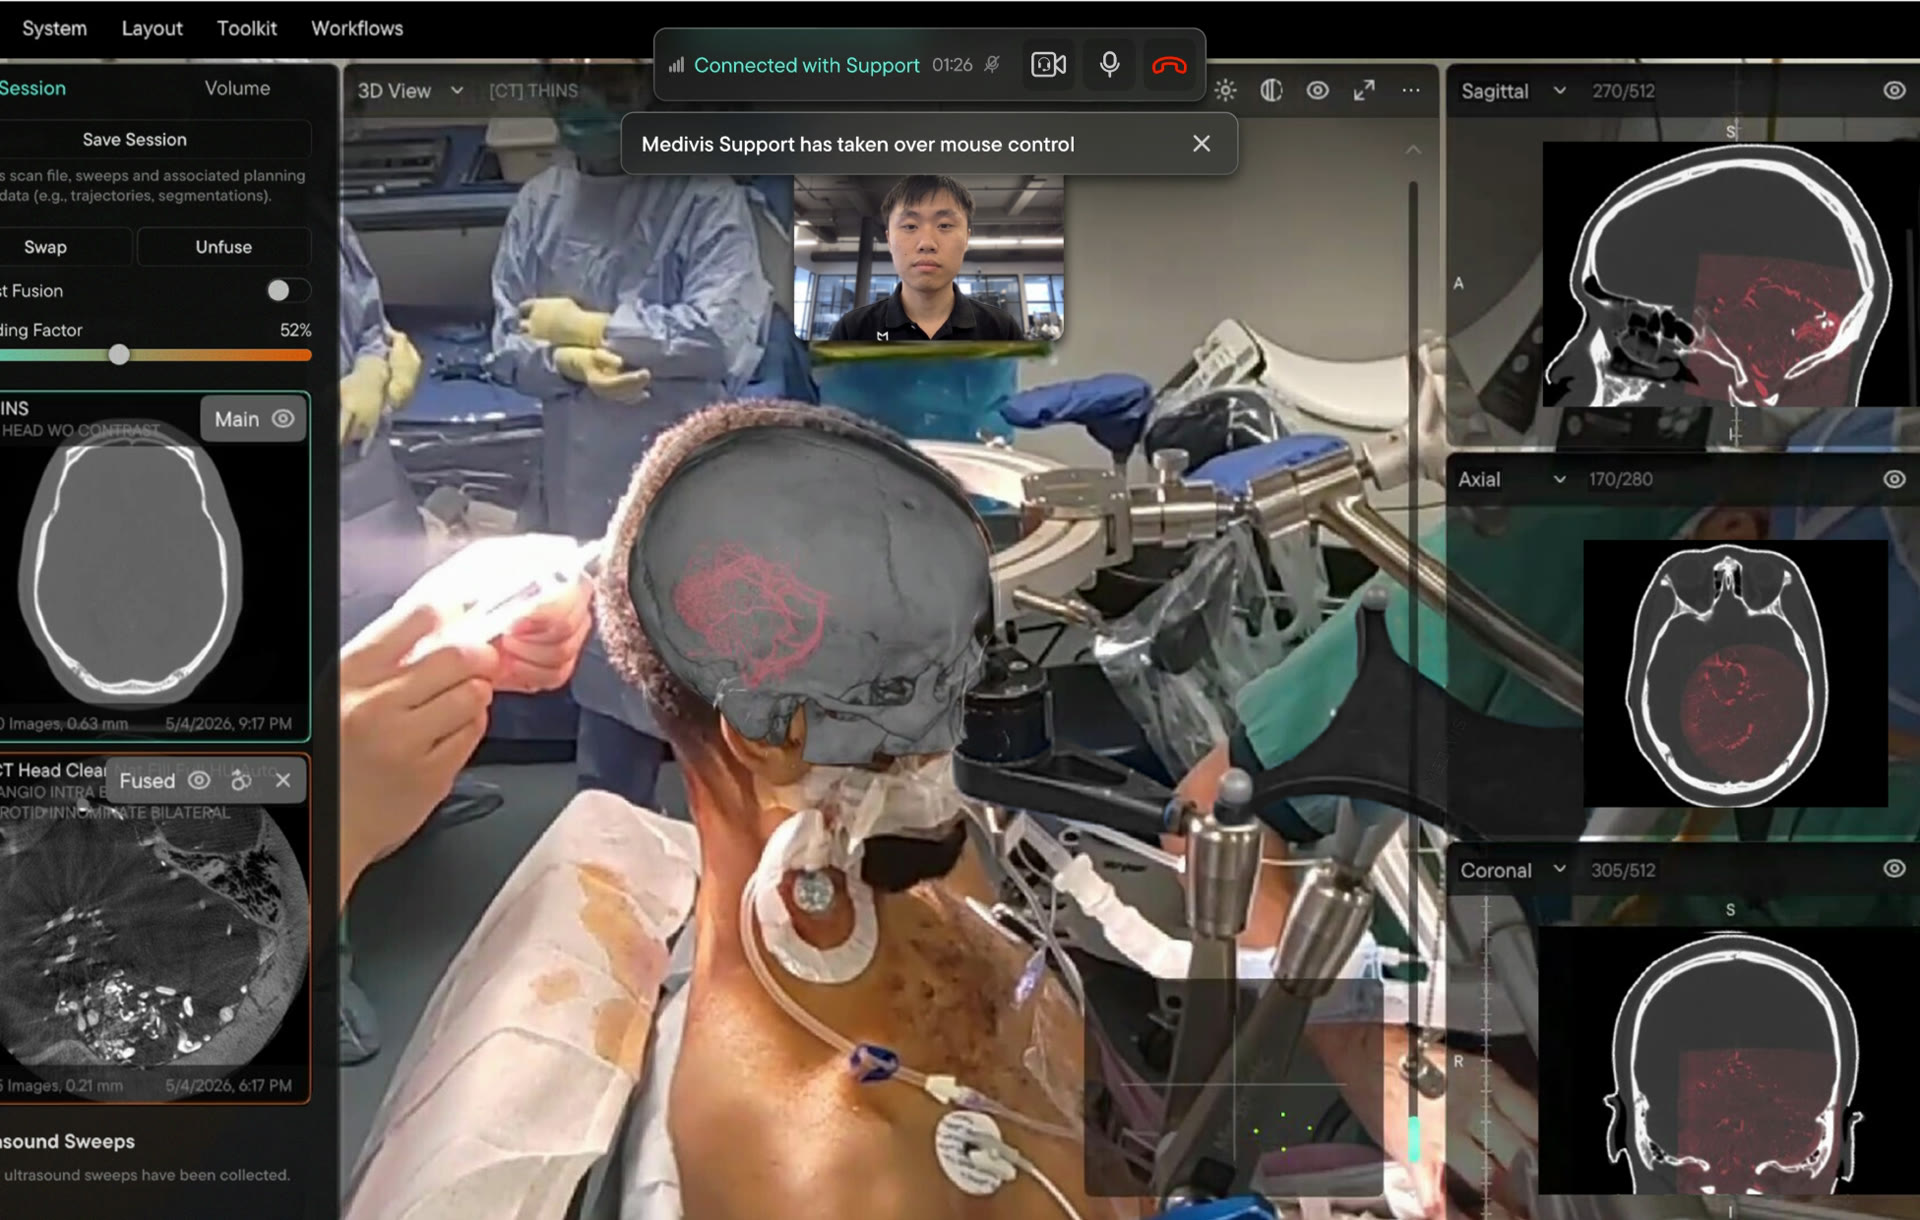Remove the Fused scan with the X

pyautogui.click(x=283, y=780)
